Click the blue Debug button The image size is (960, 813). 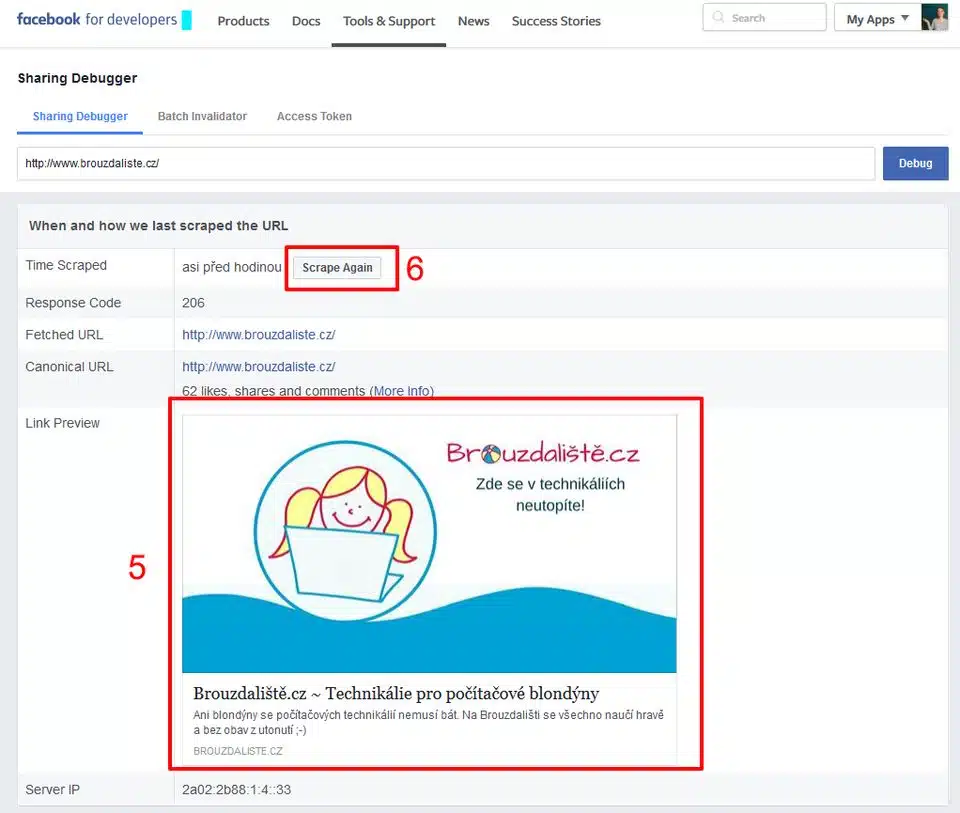915,163
